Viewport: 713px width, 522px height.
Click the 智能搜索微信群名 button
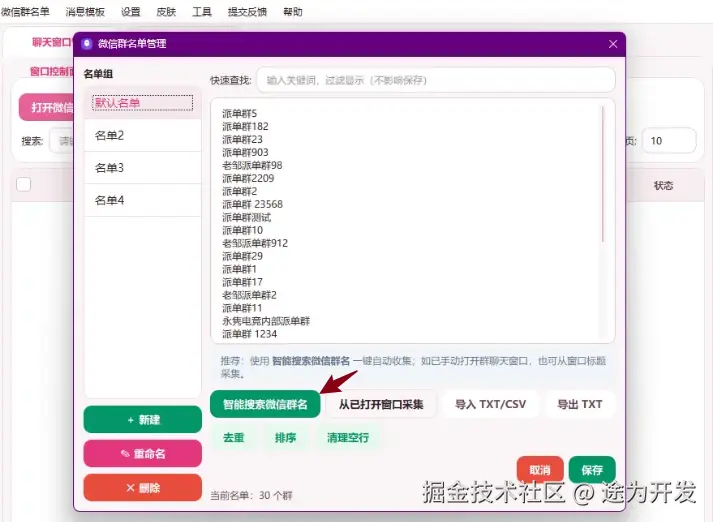pyautogui.click(x=265, y=404)
